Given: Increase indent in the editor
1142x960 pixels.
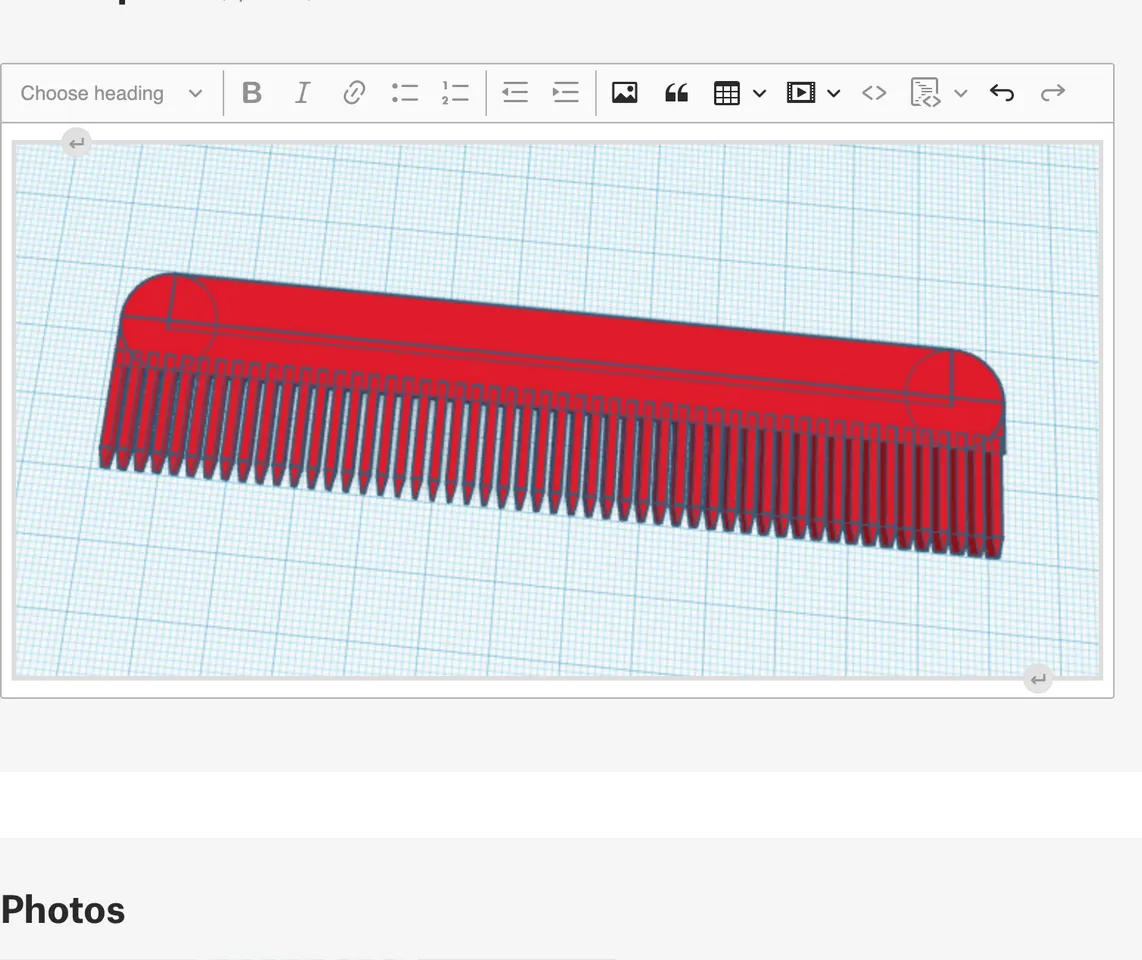Looking at the screenshot, I should pos(566,93).
